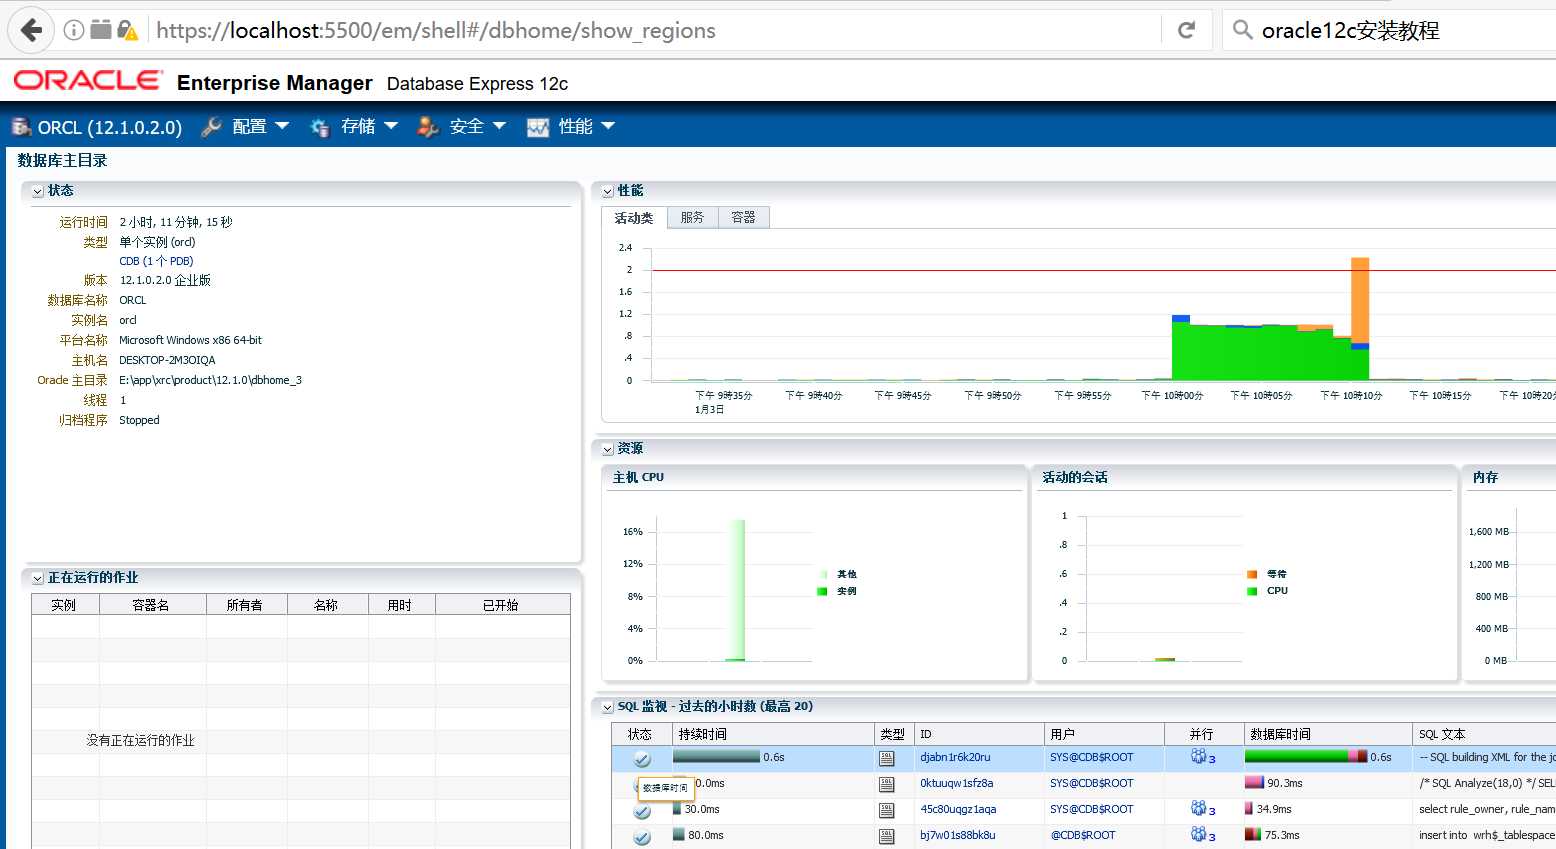Click the Oracle logo

[x=88, y=80]
